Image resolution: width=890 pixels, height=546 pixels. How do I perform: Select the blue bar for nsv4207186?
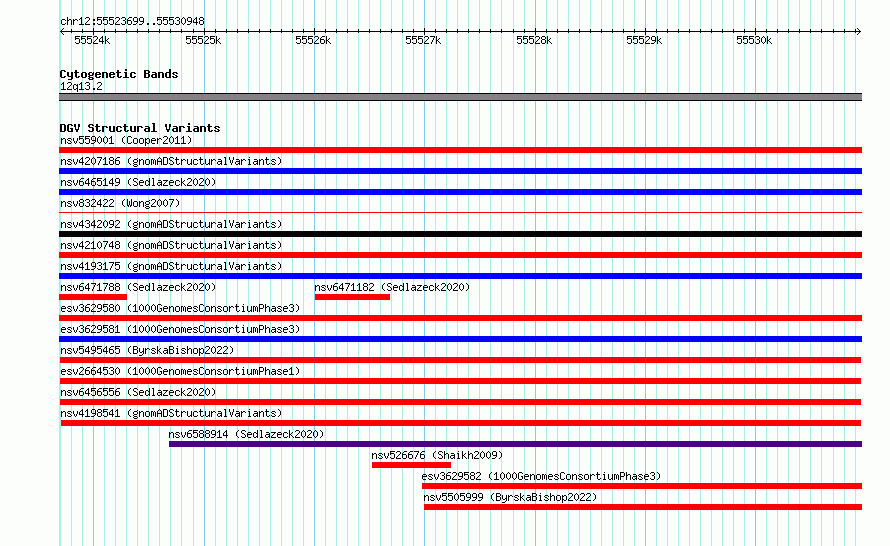460,171
